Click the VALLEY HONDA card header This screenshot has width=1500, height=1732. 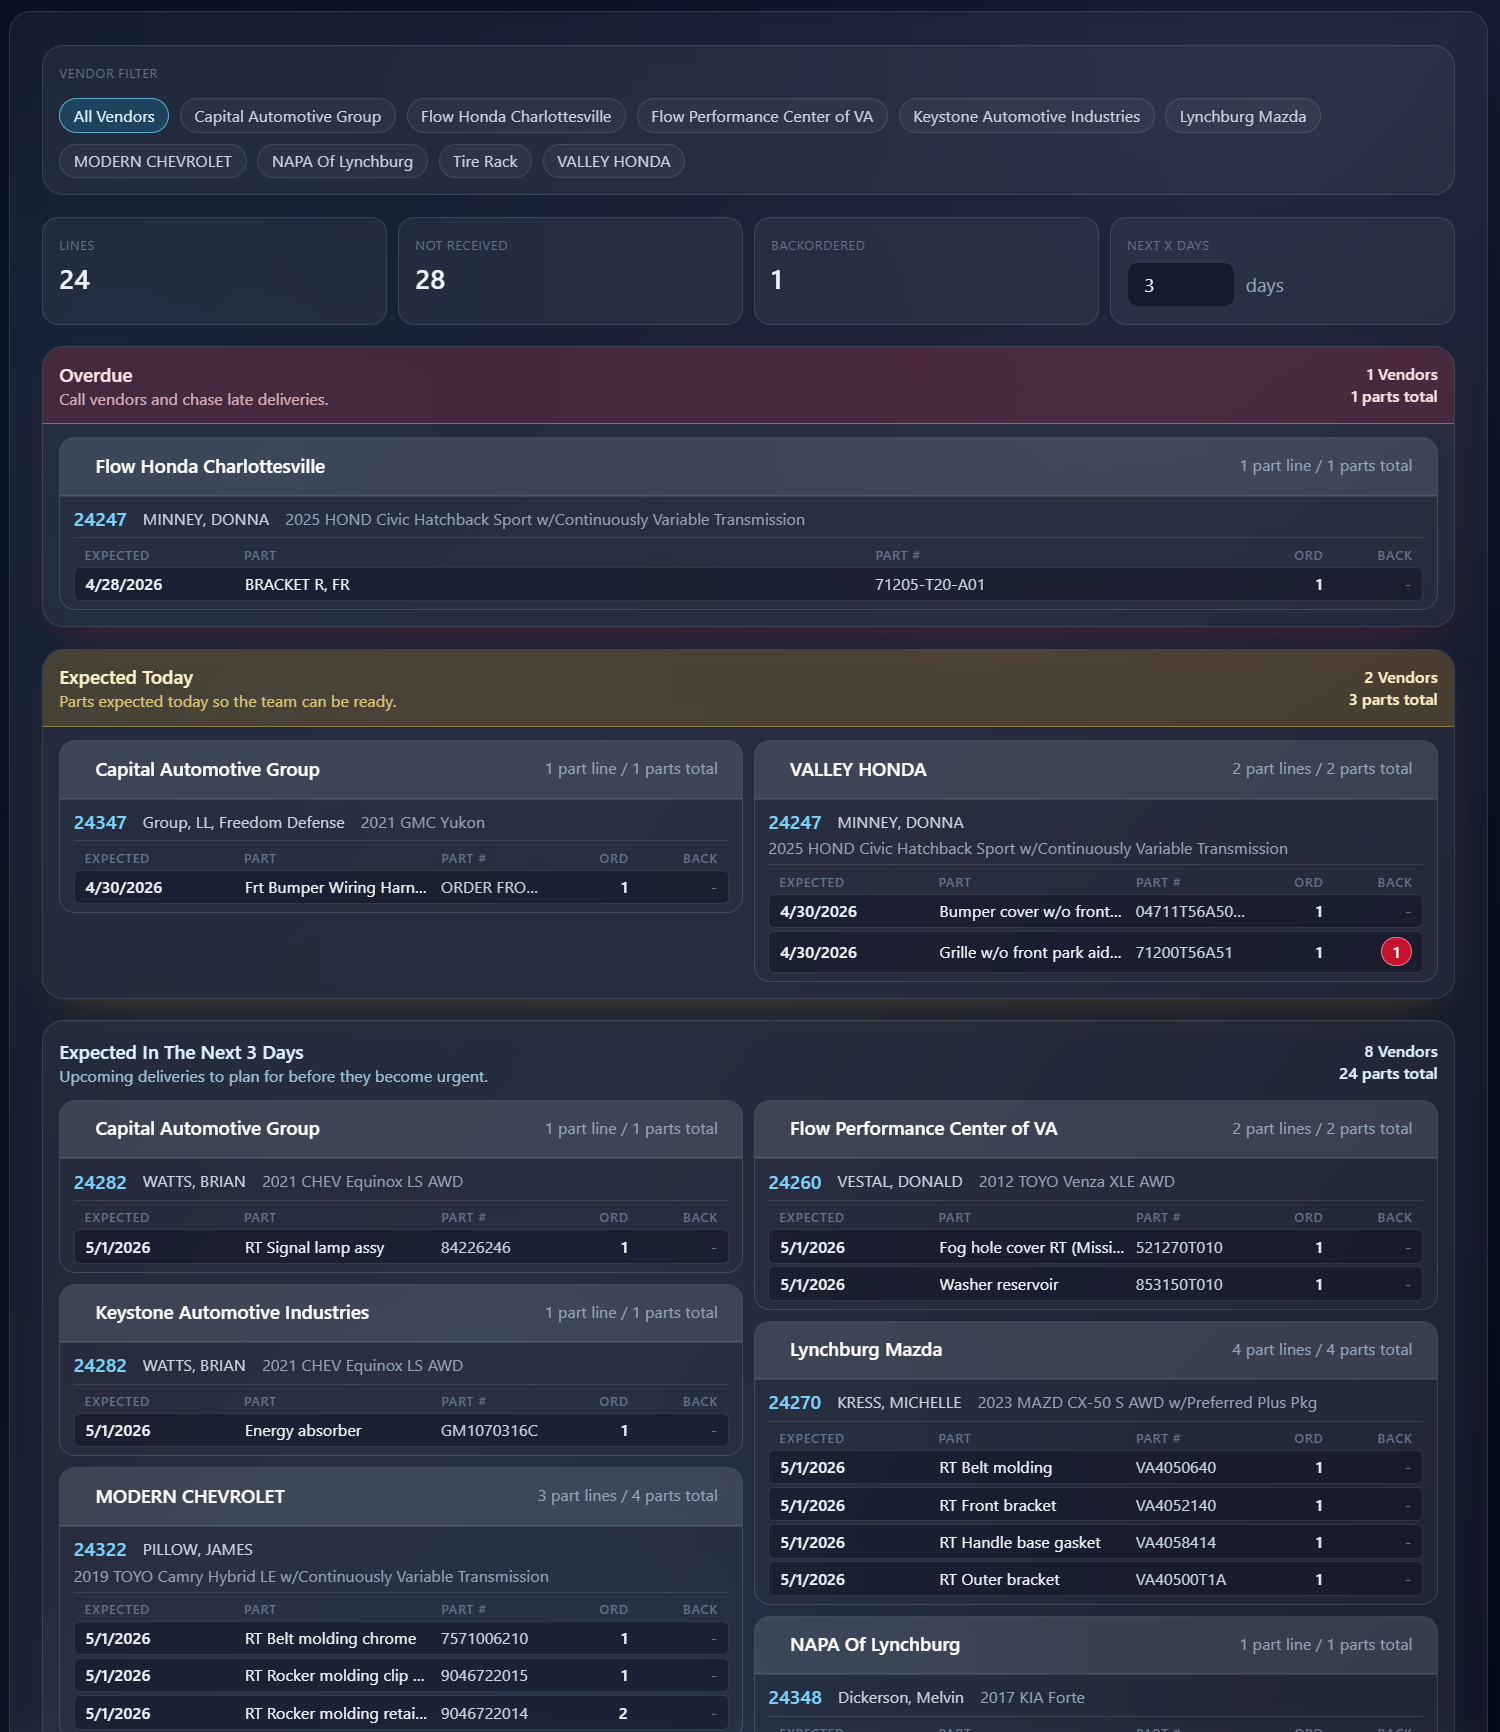pos(1095,769)
